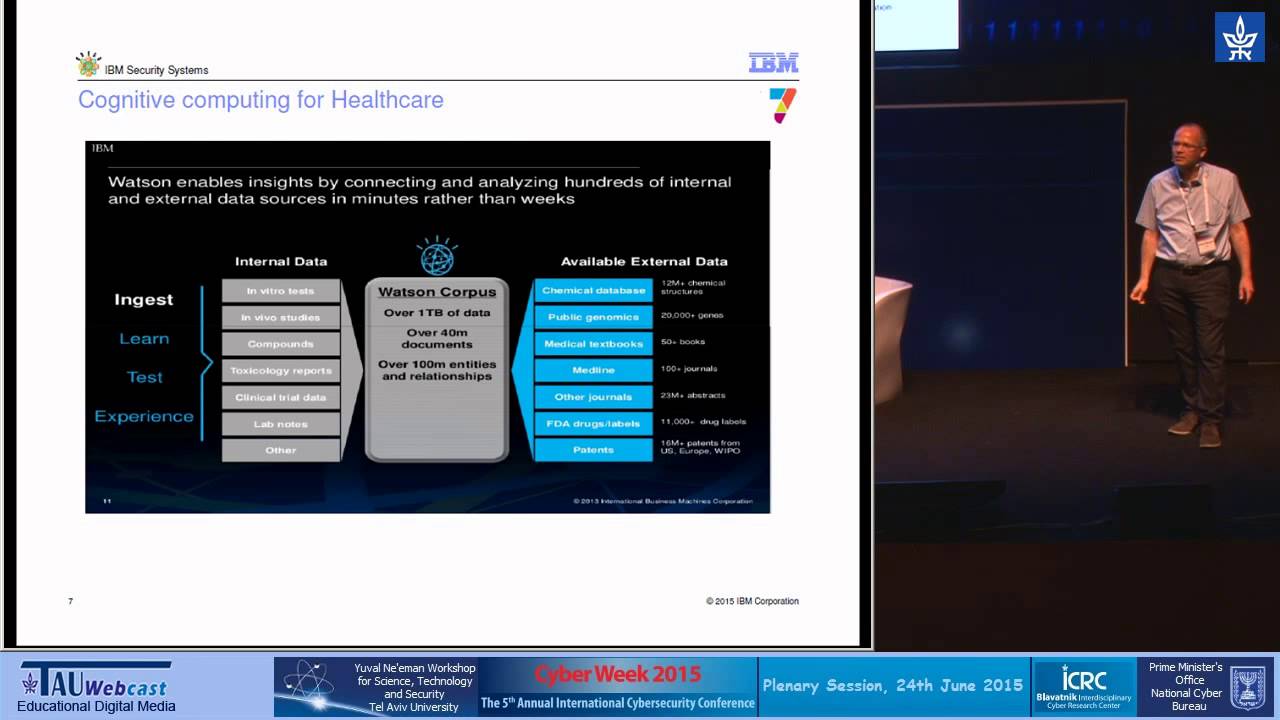Click the Plenary Session, 24th June 2015 label
Screen dimensions: 1280x720
click(x=893, y=685)
